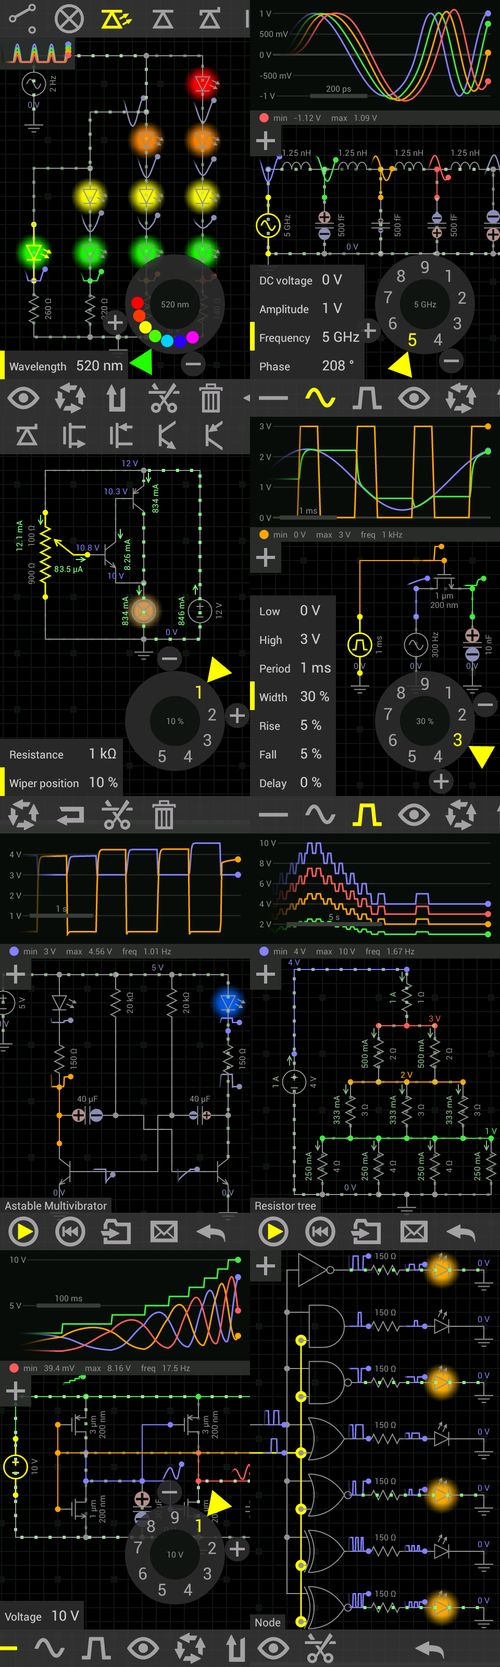Rotate the potentiometer using the rotate icon
The image size is (500, 1667).
[x=22, y=816]
